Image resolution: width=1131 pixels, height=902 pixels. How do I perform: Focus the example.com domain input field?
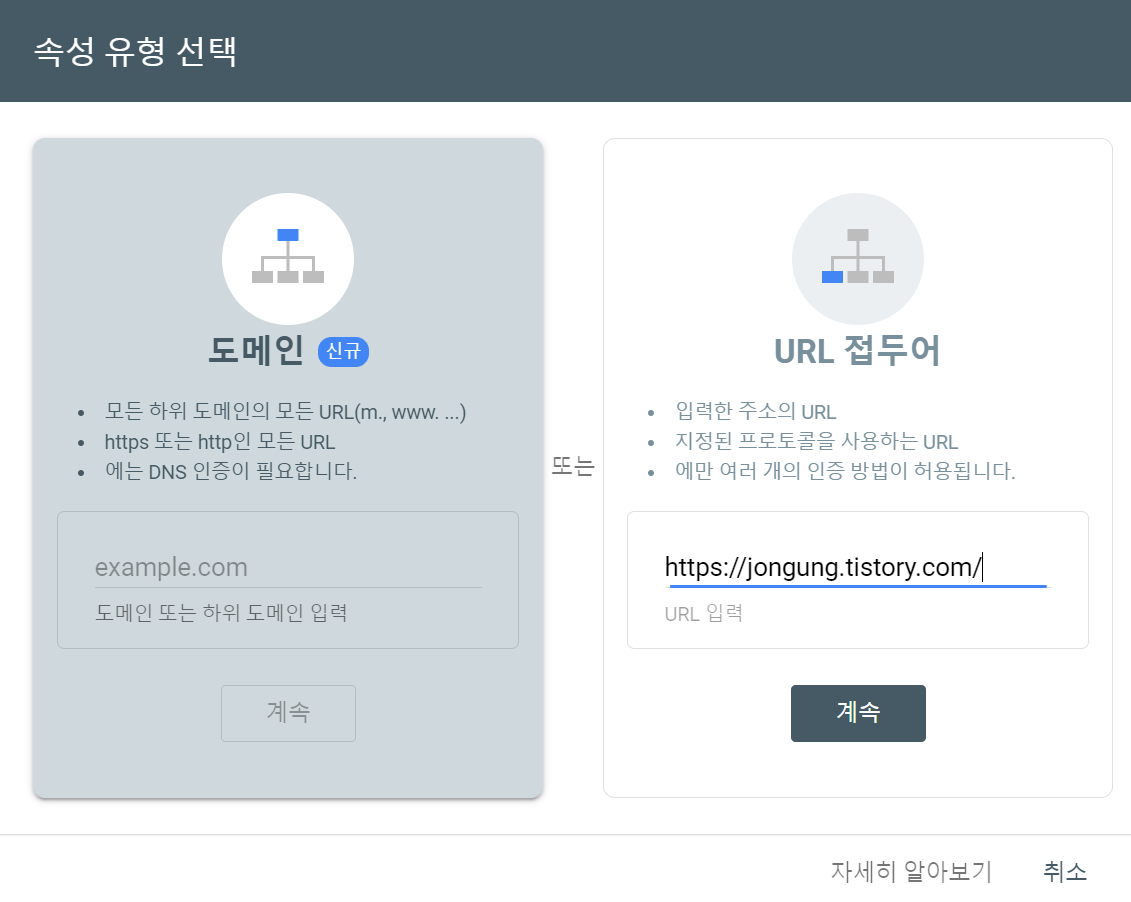pyautogui.click(x=288, y=567)
